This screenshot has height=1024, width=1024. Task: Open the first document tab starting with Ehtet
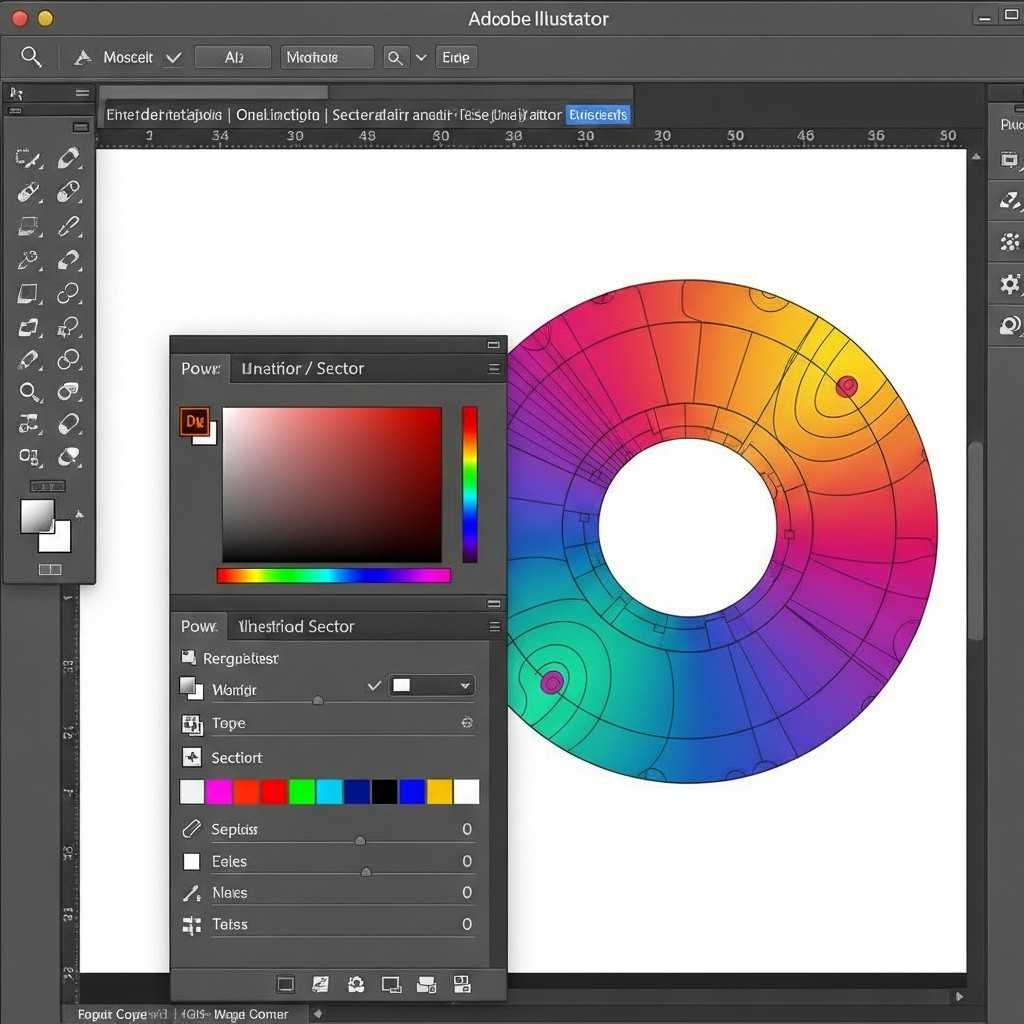tap(164, 115)
